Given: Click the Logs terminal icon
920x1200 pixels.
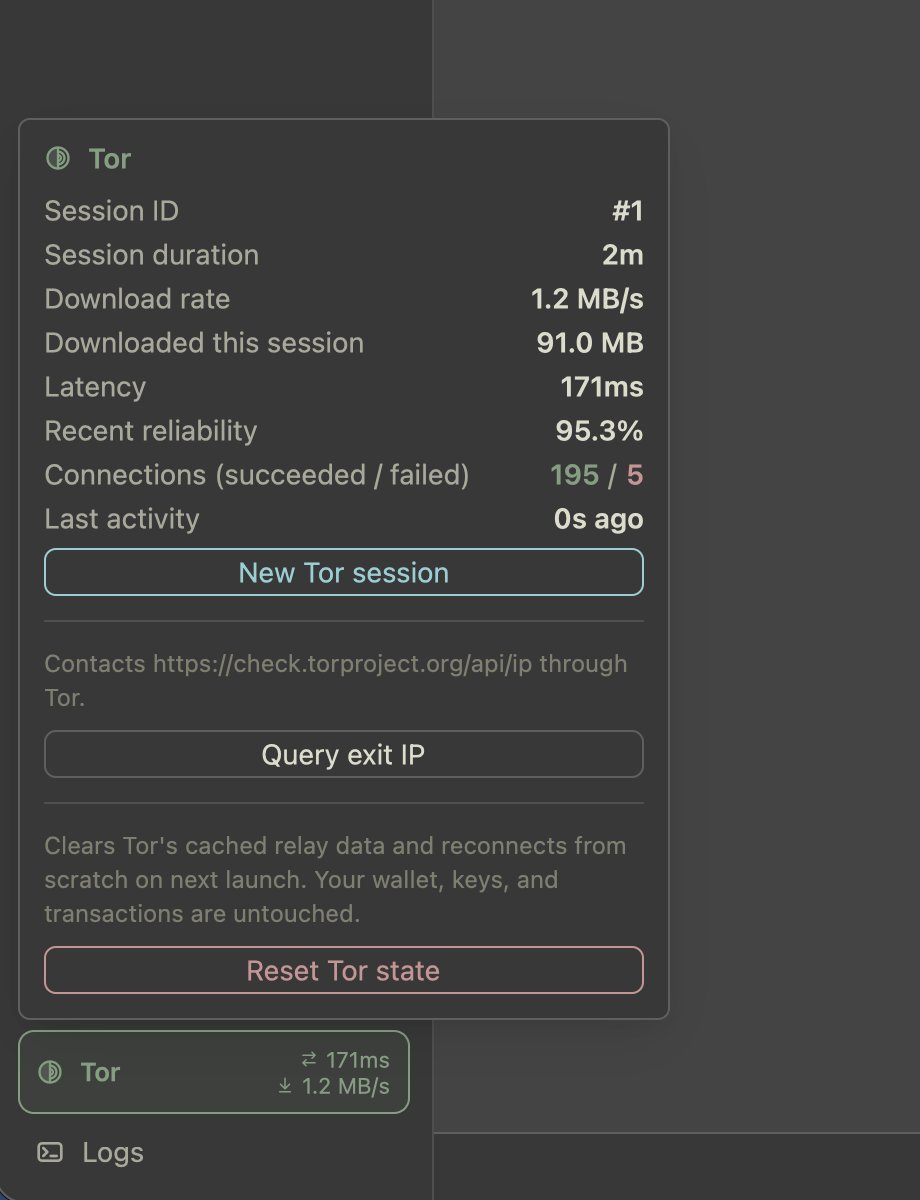Looking at the screenshot, I should coord(50,1152).
